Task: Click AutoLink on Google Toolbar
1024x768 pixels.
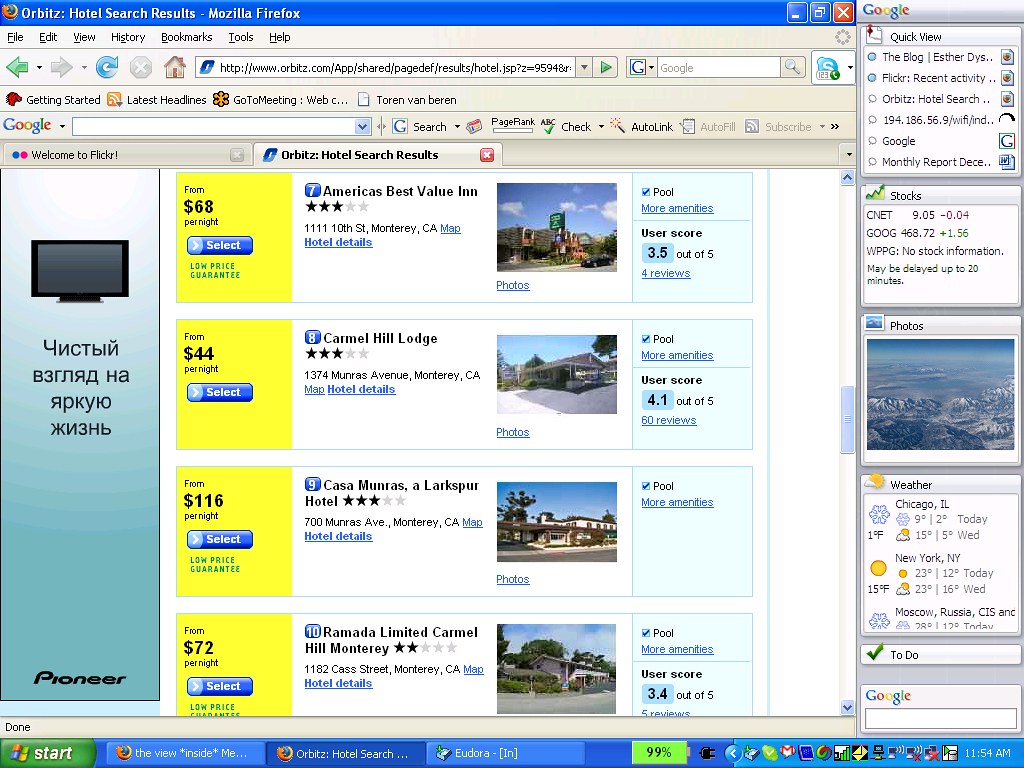Action: (641, 127)
